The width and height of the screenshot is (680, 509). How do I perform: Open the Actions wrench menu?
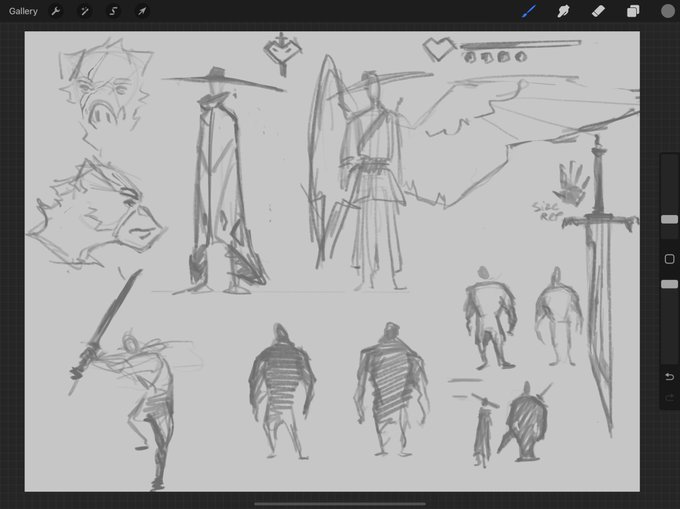[x=56, y=11]
